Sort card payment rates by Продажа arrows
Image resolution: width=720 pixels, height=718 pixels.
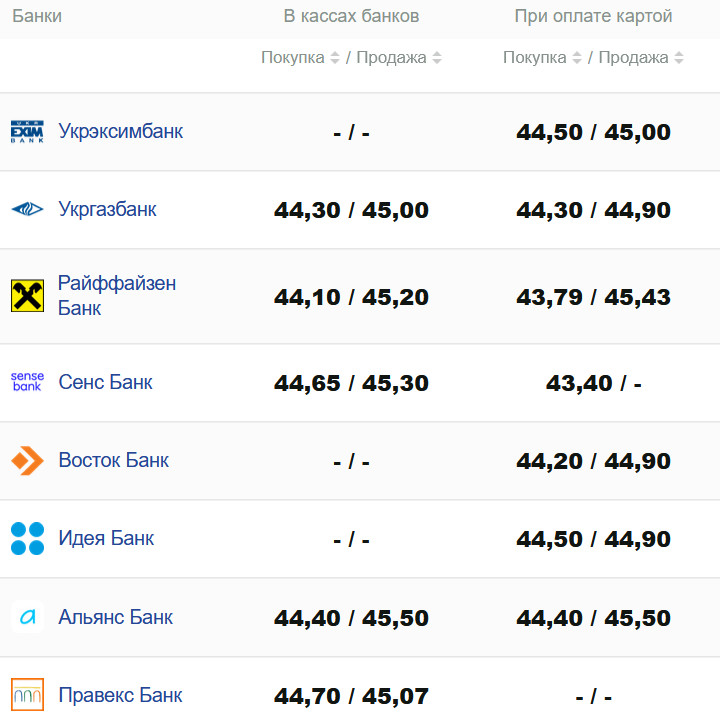tap(679, 58)
